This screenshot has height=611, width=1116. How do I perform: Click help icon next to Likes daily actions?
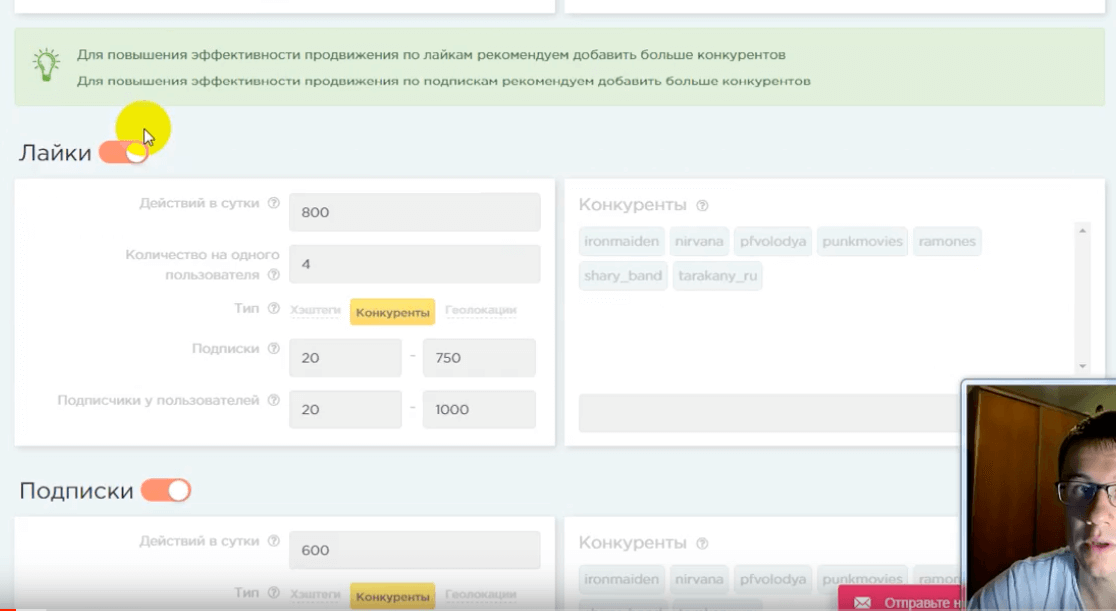[x=274, y=203]
